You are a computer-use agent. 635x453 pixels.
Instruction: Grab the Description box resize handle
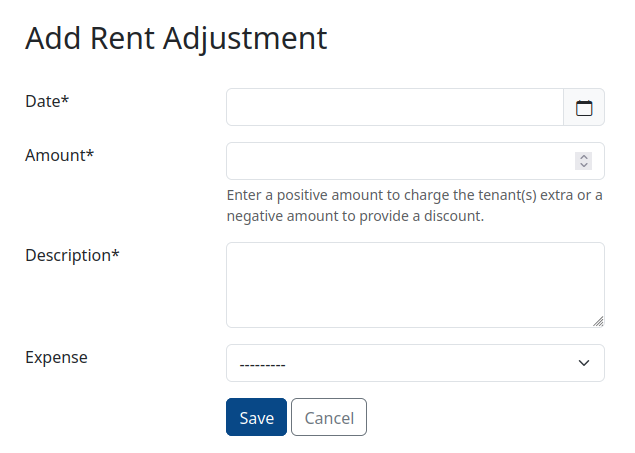point(598,321)
